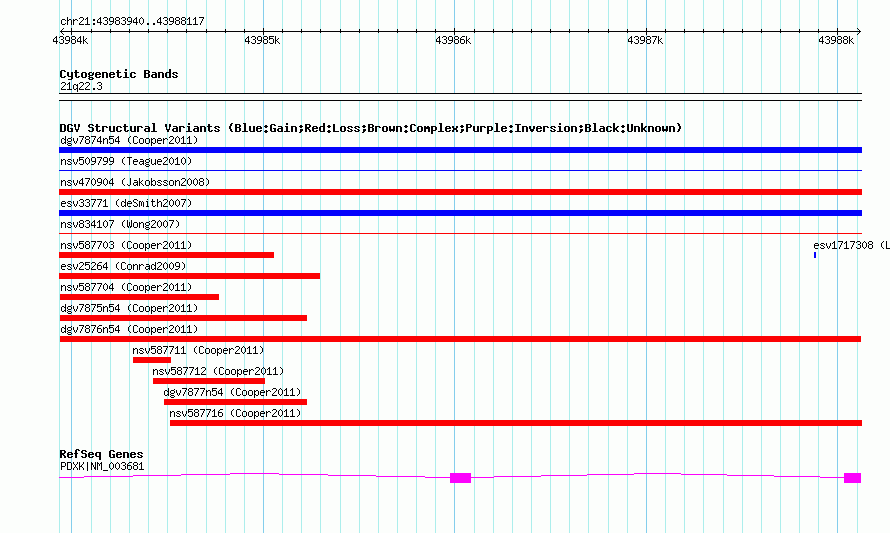890x533 pixels.
Task: Click the PDXK exon box near 43988k
Action: 853,478
